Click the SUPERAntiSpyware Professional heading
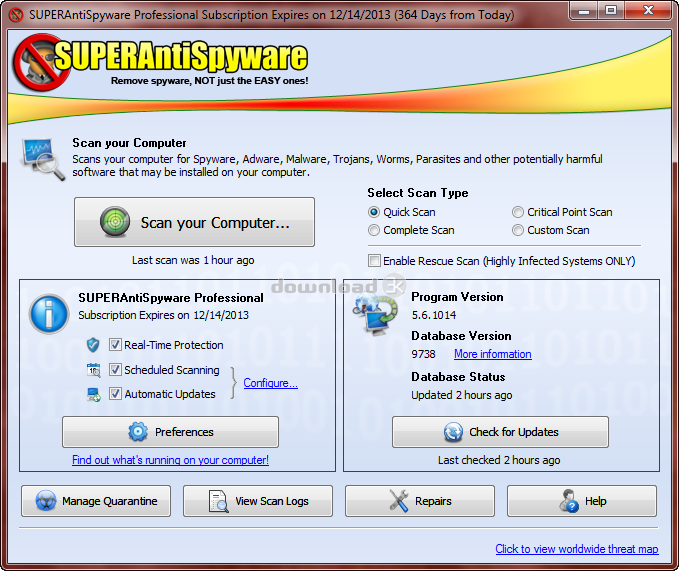 tap(171, 298)
